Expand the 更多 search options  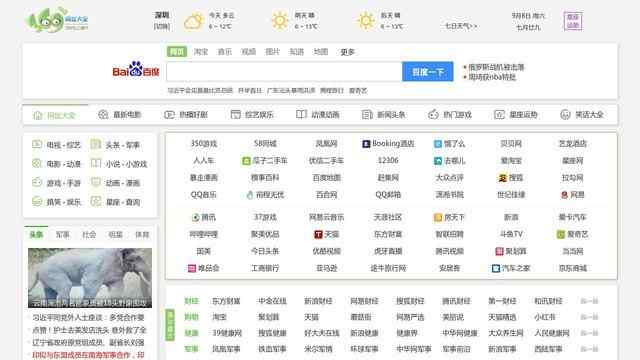point(347,52)
